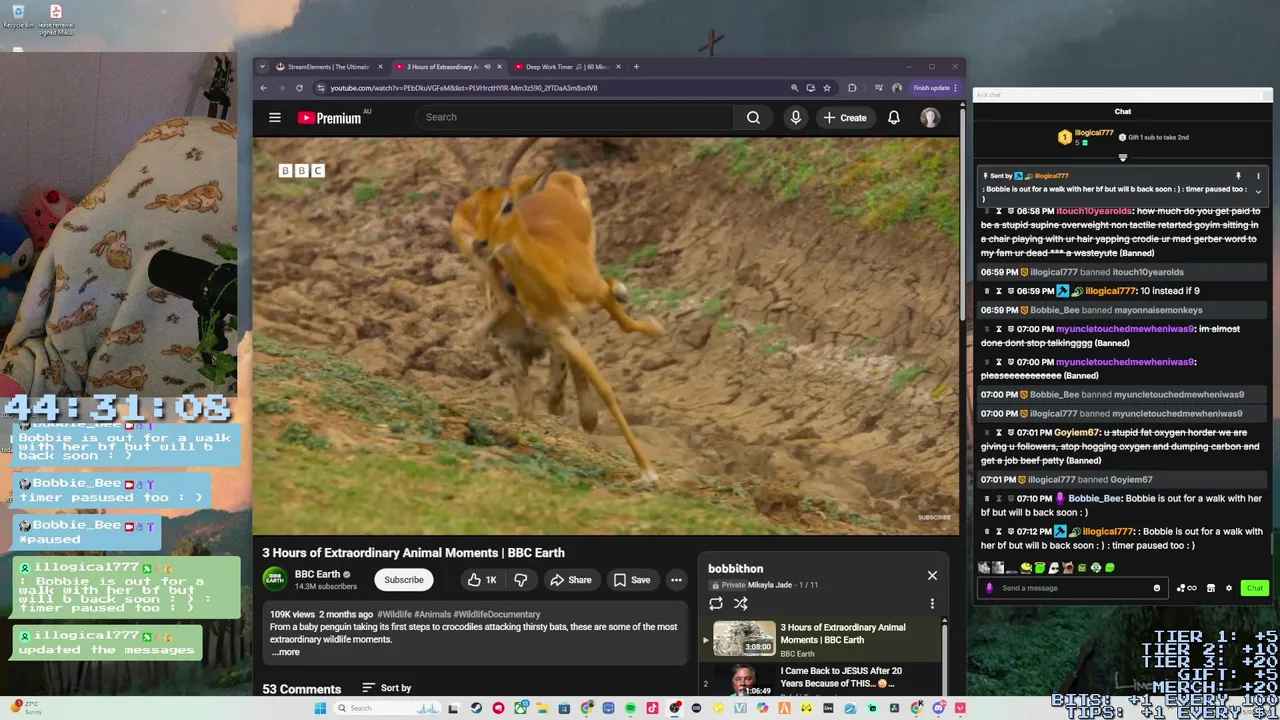This screenshot has width=1280, height=720.
Task: Save the video to a playlist
Action: tap(632, 580)
